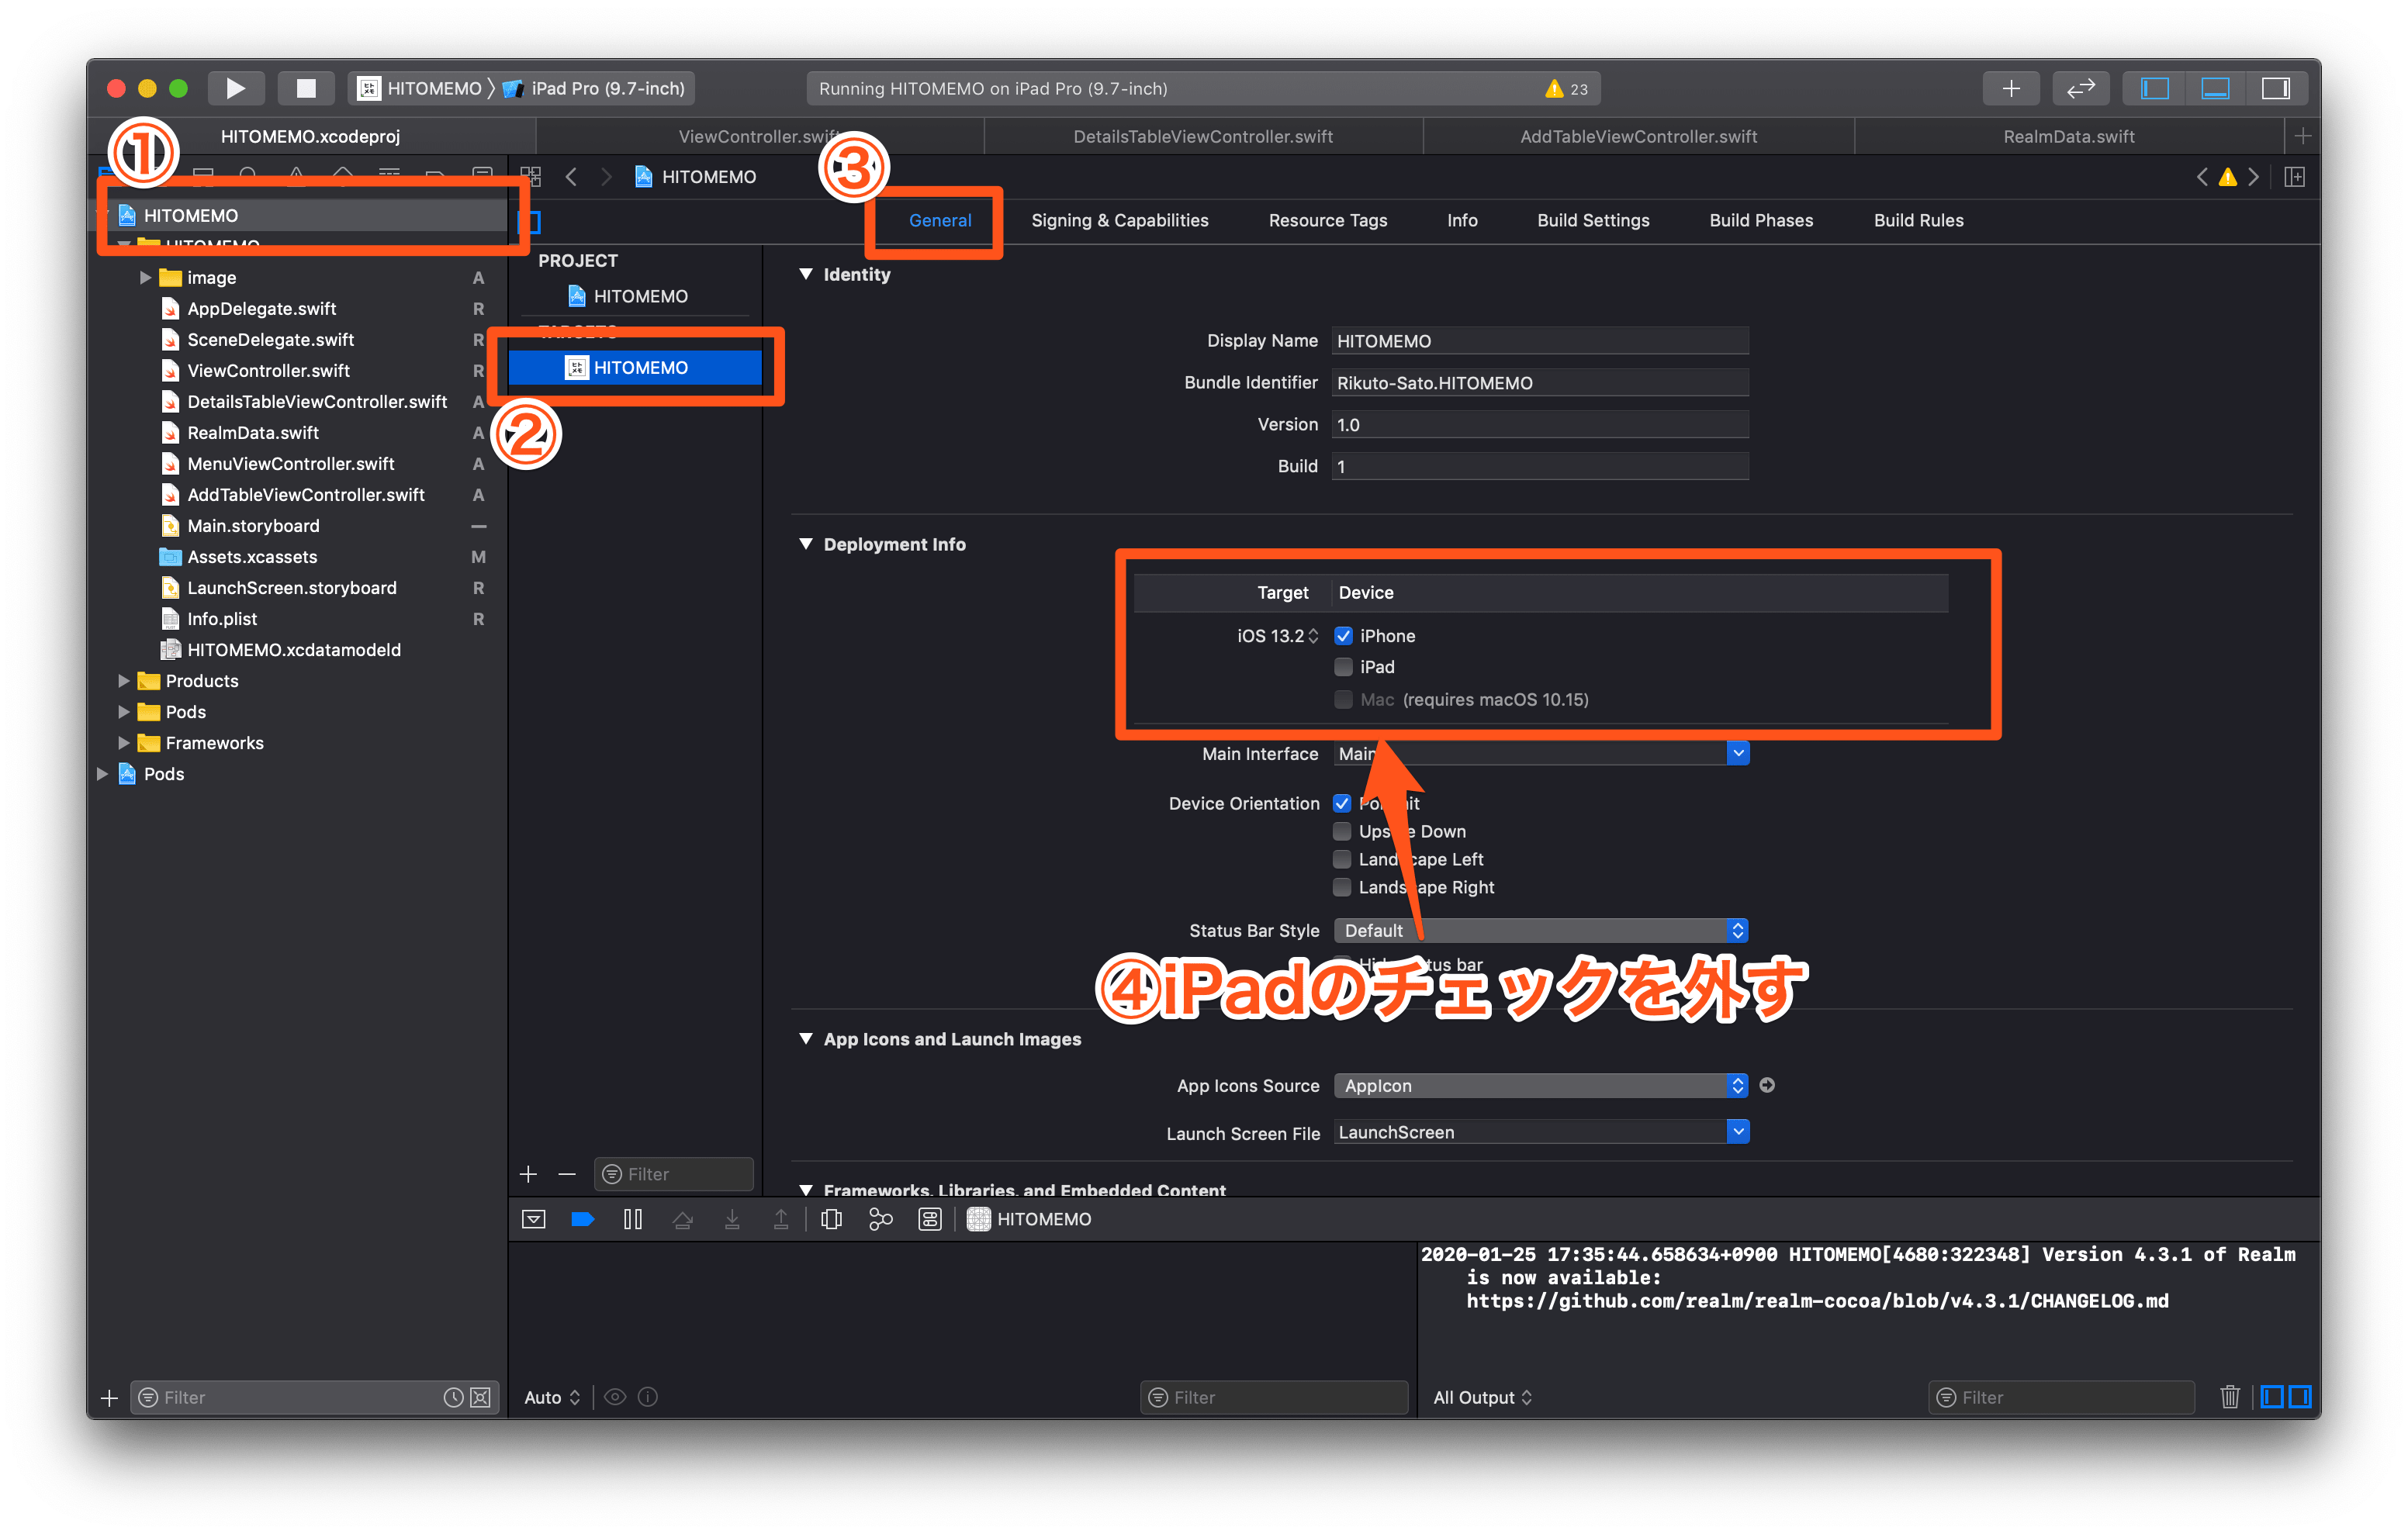Click the yellow warning count indicator
The image size is (2408, 1534).
pyautogui.click(x=1566, y=88)
